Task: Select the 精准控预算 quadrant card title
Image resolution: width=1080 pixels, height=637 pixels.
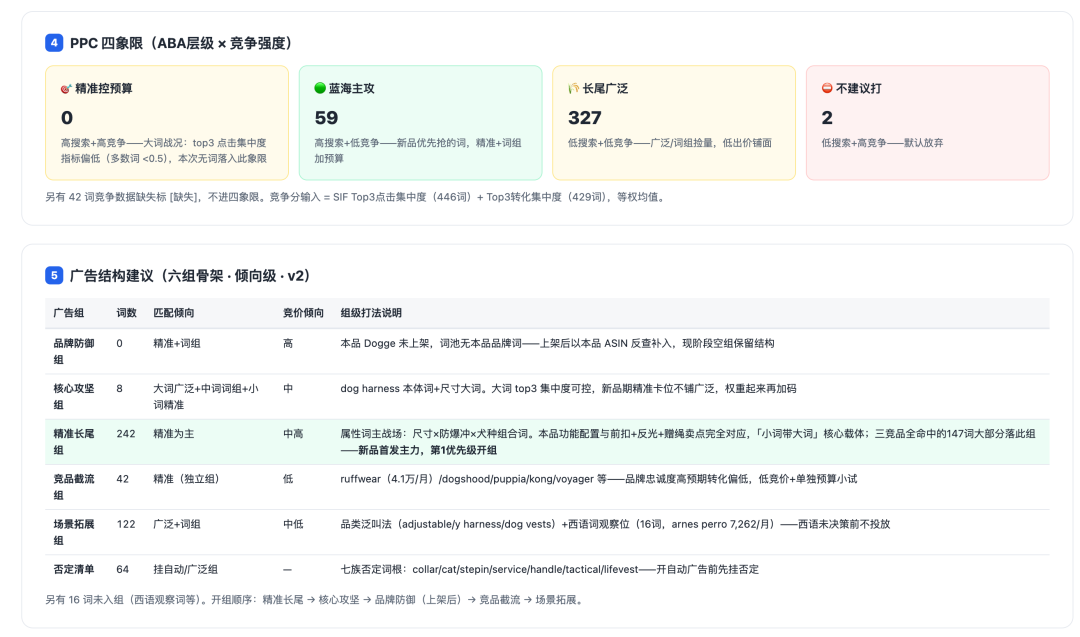Action: (x=104, y=88)
